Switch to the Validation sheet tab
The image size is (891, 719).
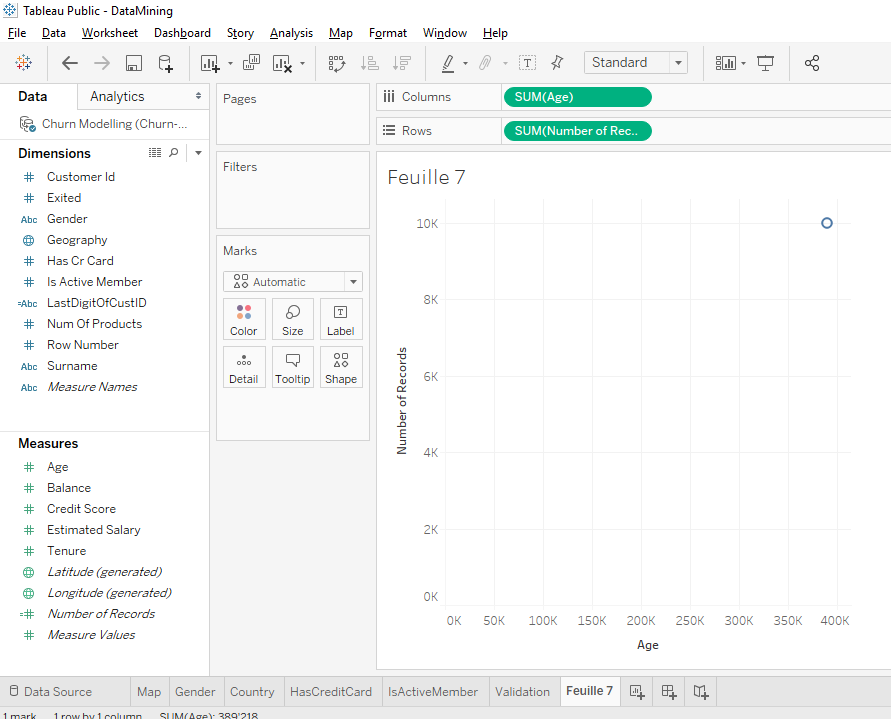pos(523,691)
